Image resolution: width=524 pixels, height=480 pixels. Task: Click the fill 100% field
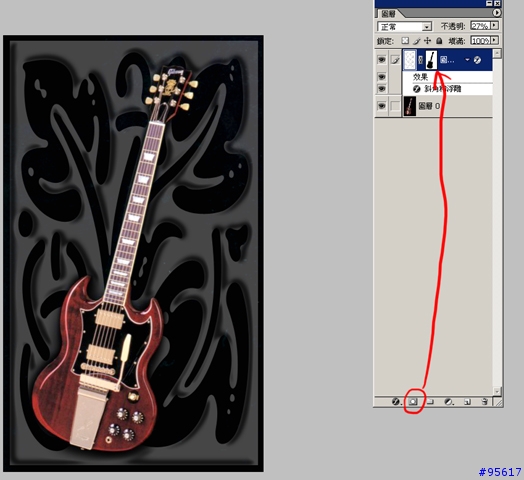pyautogui.click(x=480, y=41)
